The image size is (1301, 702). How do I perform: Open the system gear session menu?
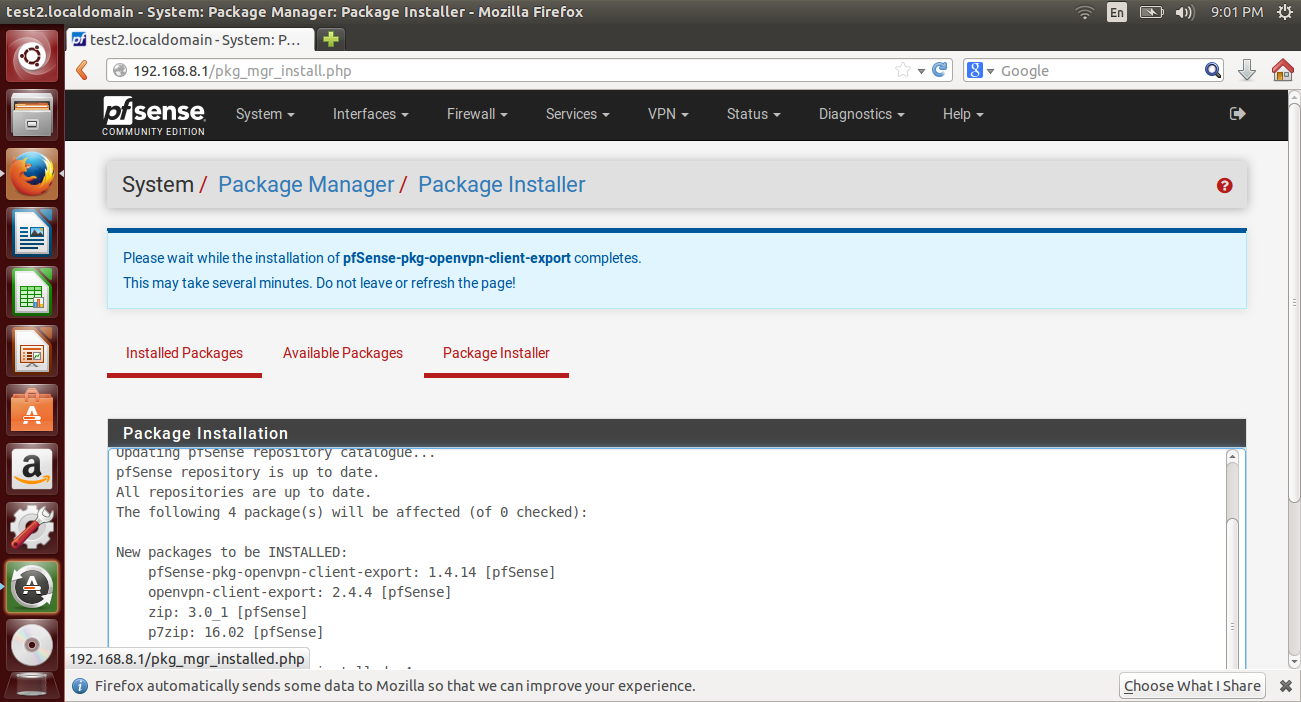[x=1285, y=12]
